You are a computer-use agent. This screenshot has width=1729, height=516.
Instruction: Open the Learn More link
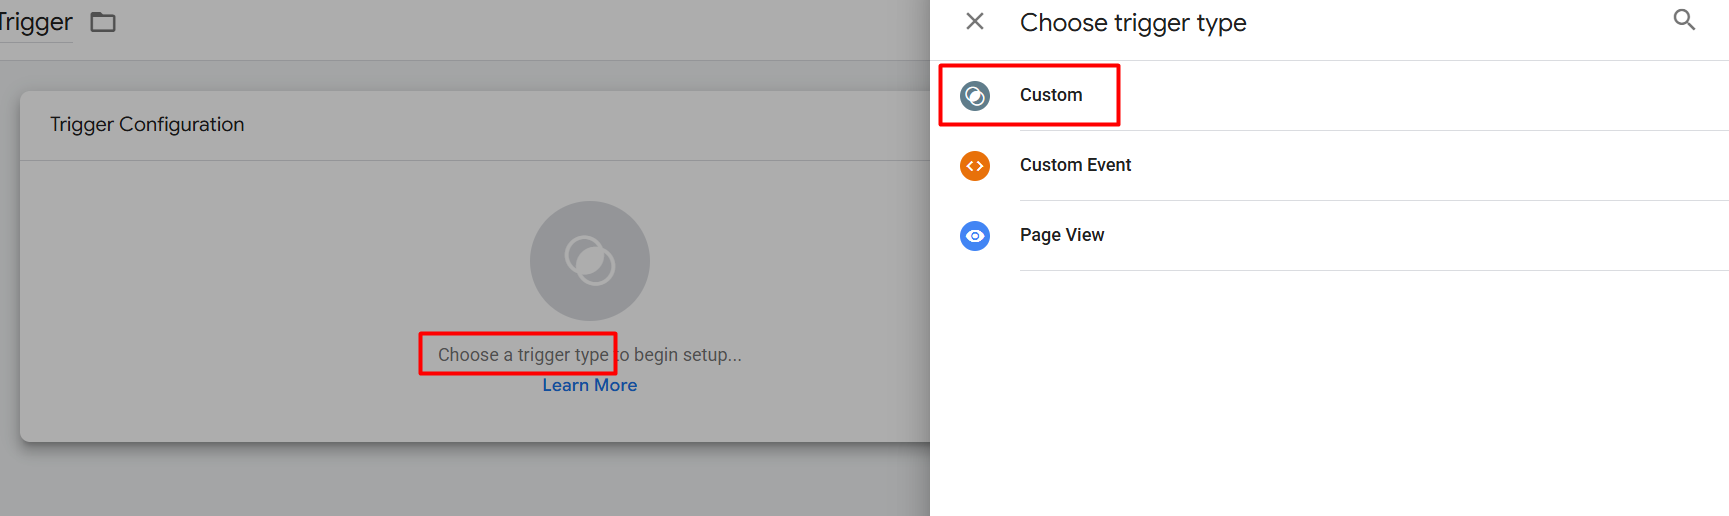(x=589, y=385)
